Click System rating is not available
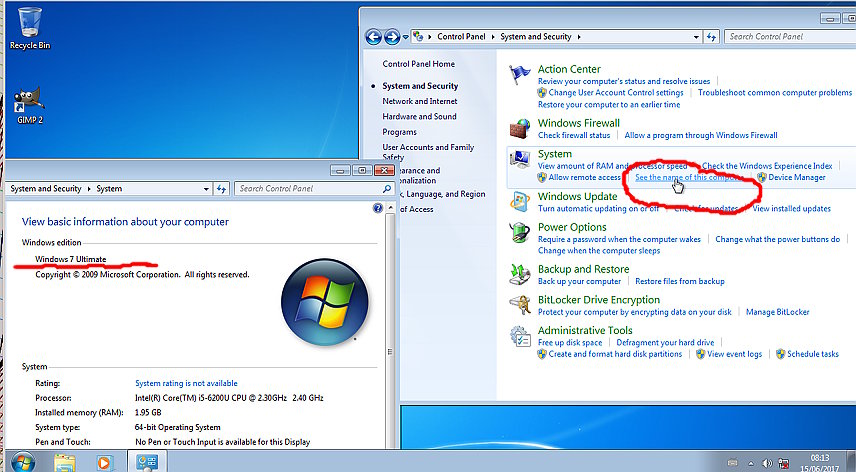 (x=186, y=384)
